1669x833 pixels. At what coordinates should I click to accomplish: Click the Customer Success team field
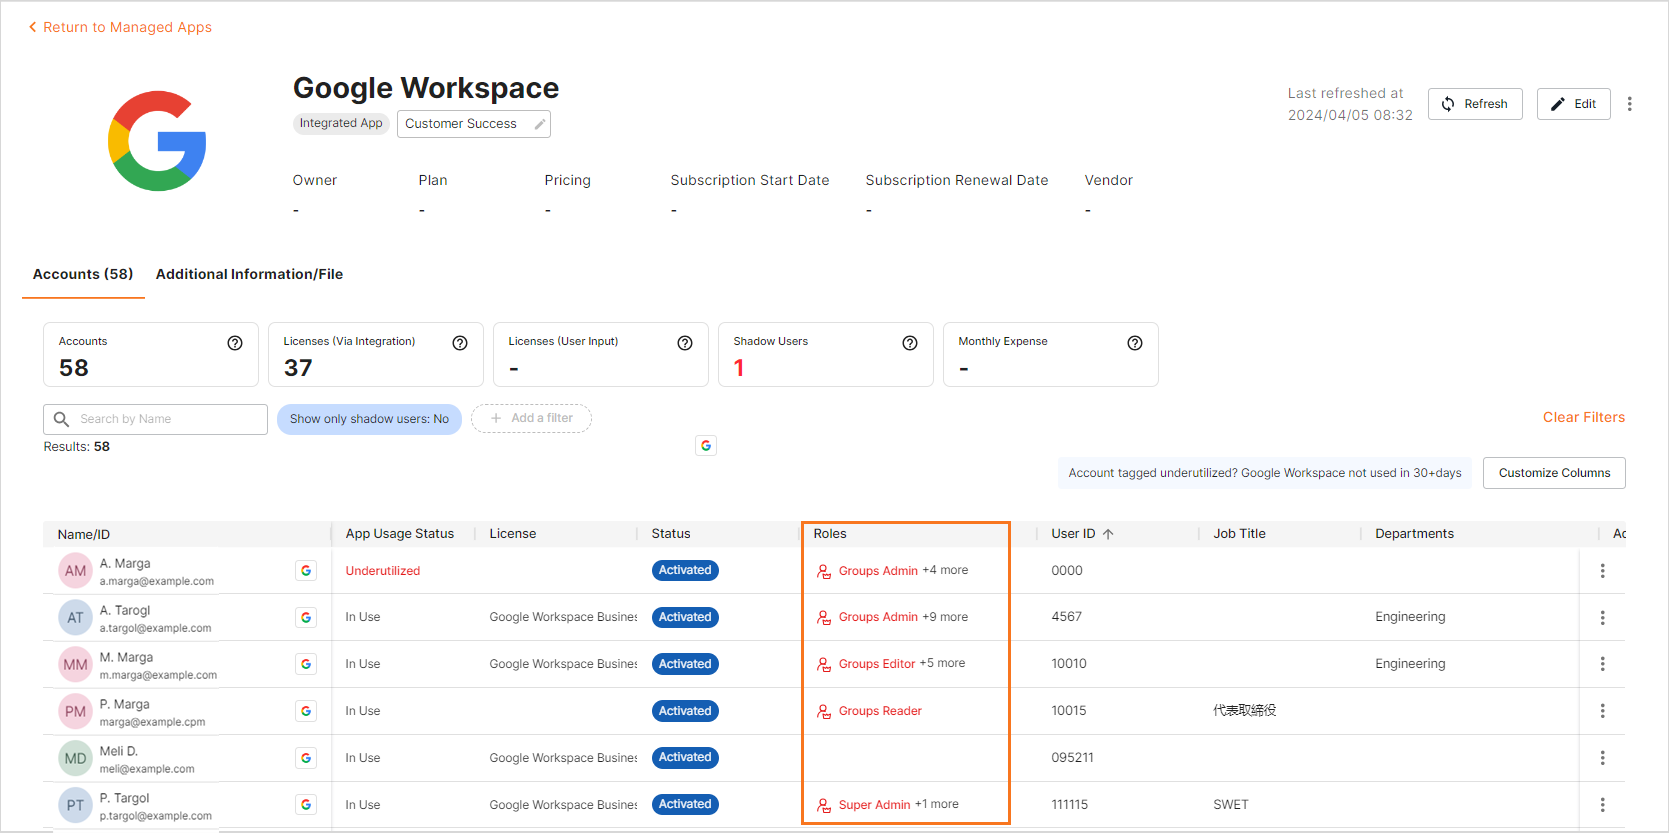474,124
